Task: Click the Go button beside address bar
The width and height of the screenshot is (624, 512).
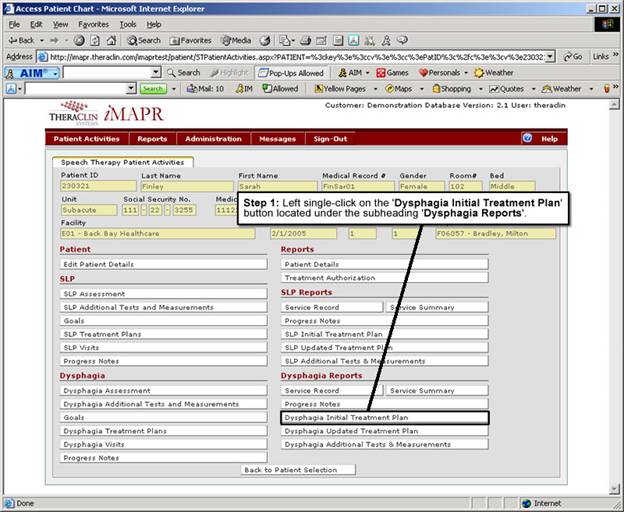Action: tap(571, 57)
